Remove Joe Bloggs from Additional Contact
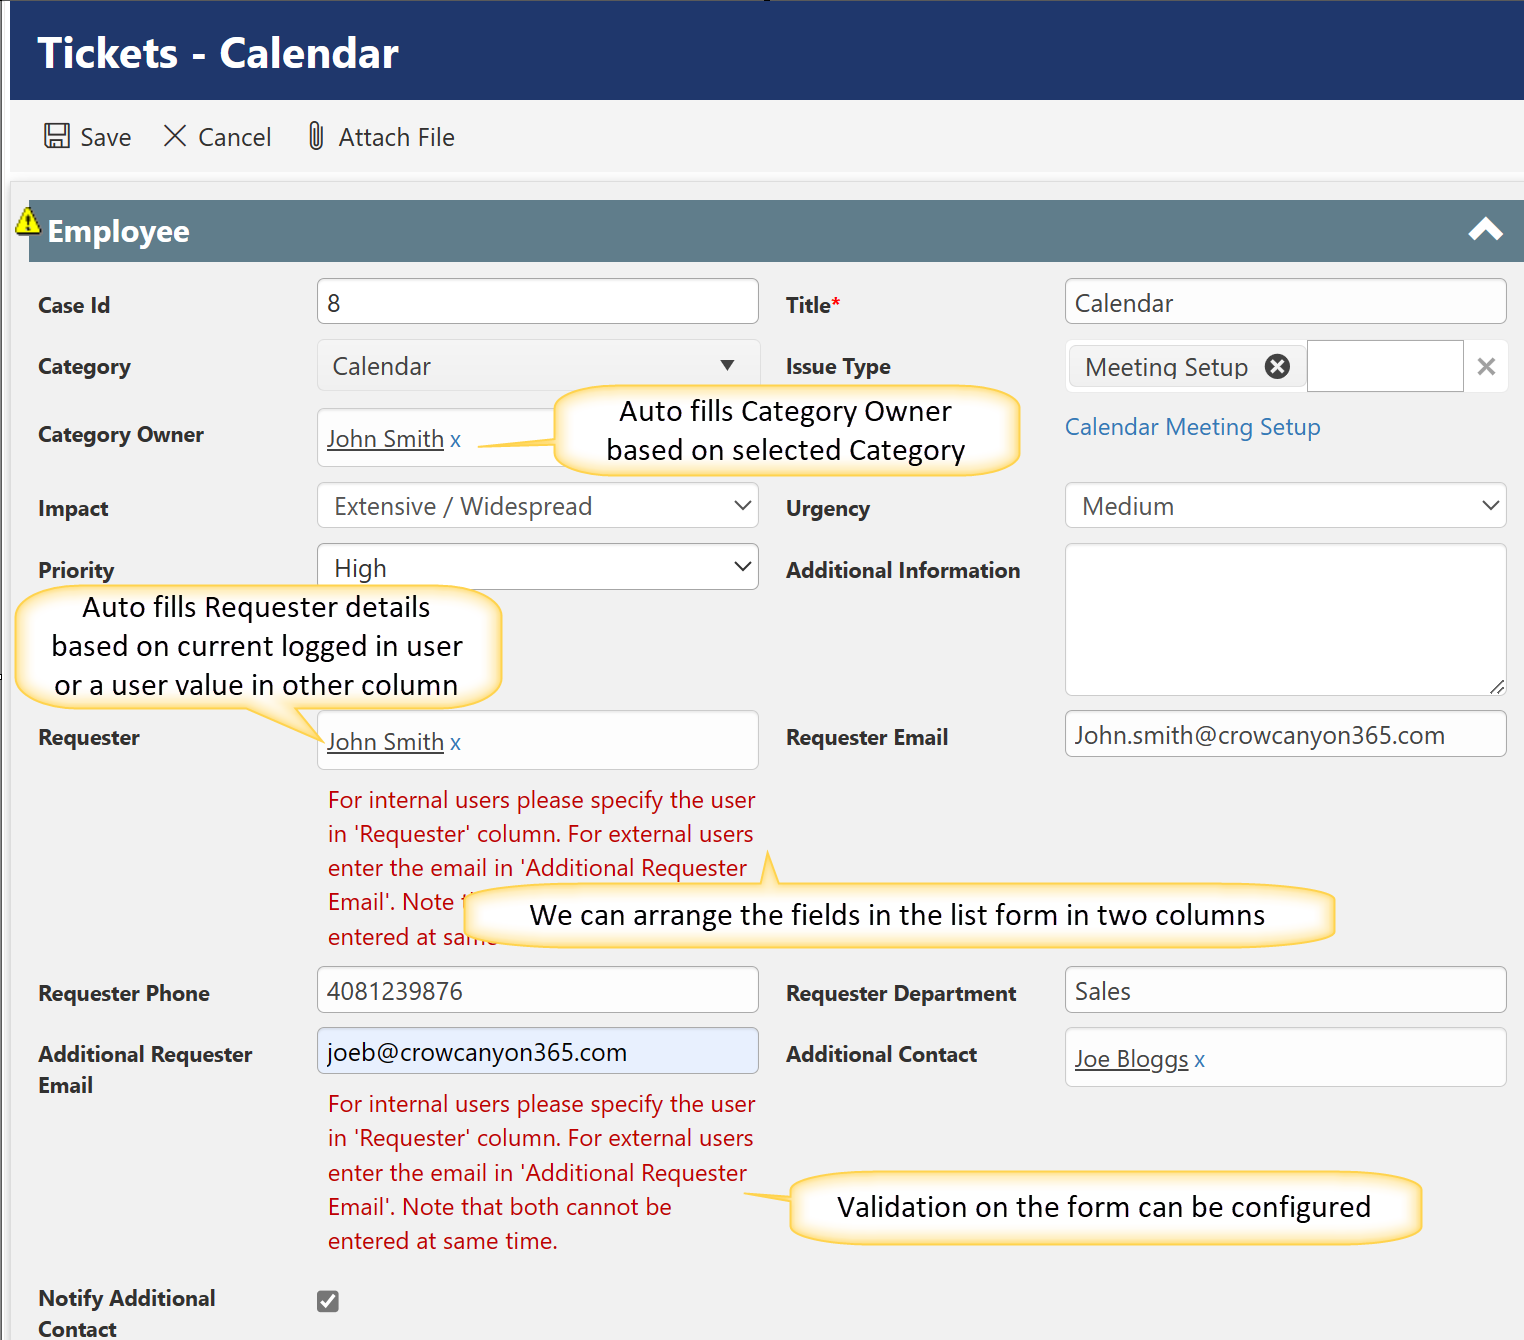Screen dimensions: 1524x1340 1199,1060
